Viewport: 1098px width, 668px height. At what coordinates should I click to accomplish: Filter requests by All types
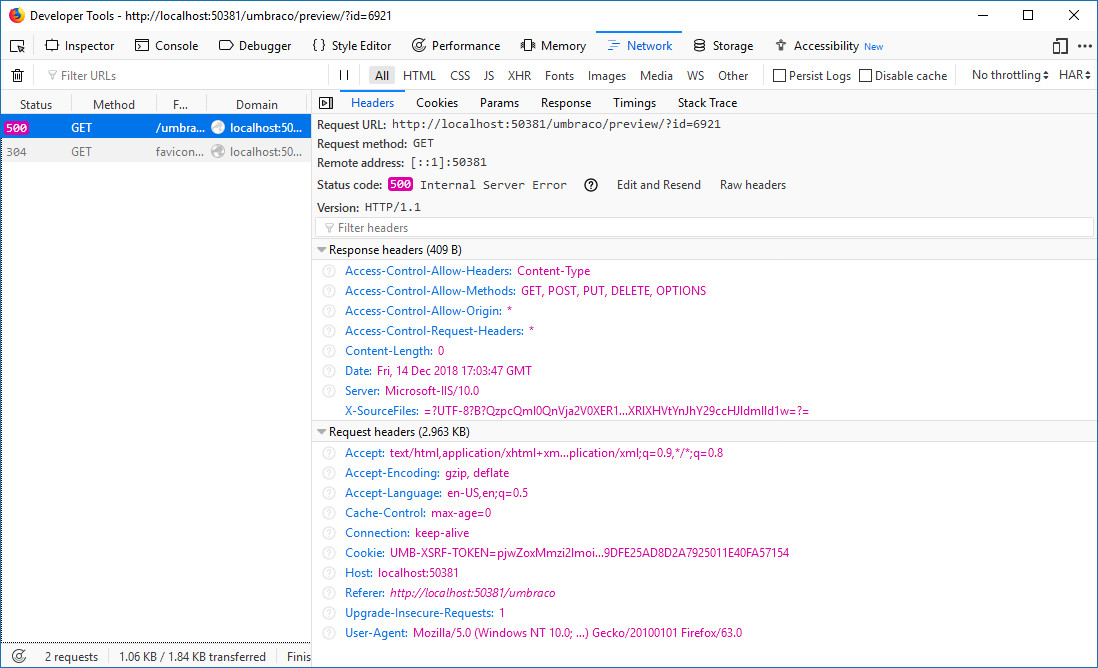[x=382, y=76]
